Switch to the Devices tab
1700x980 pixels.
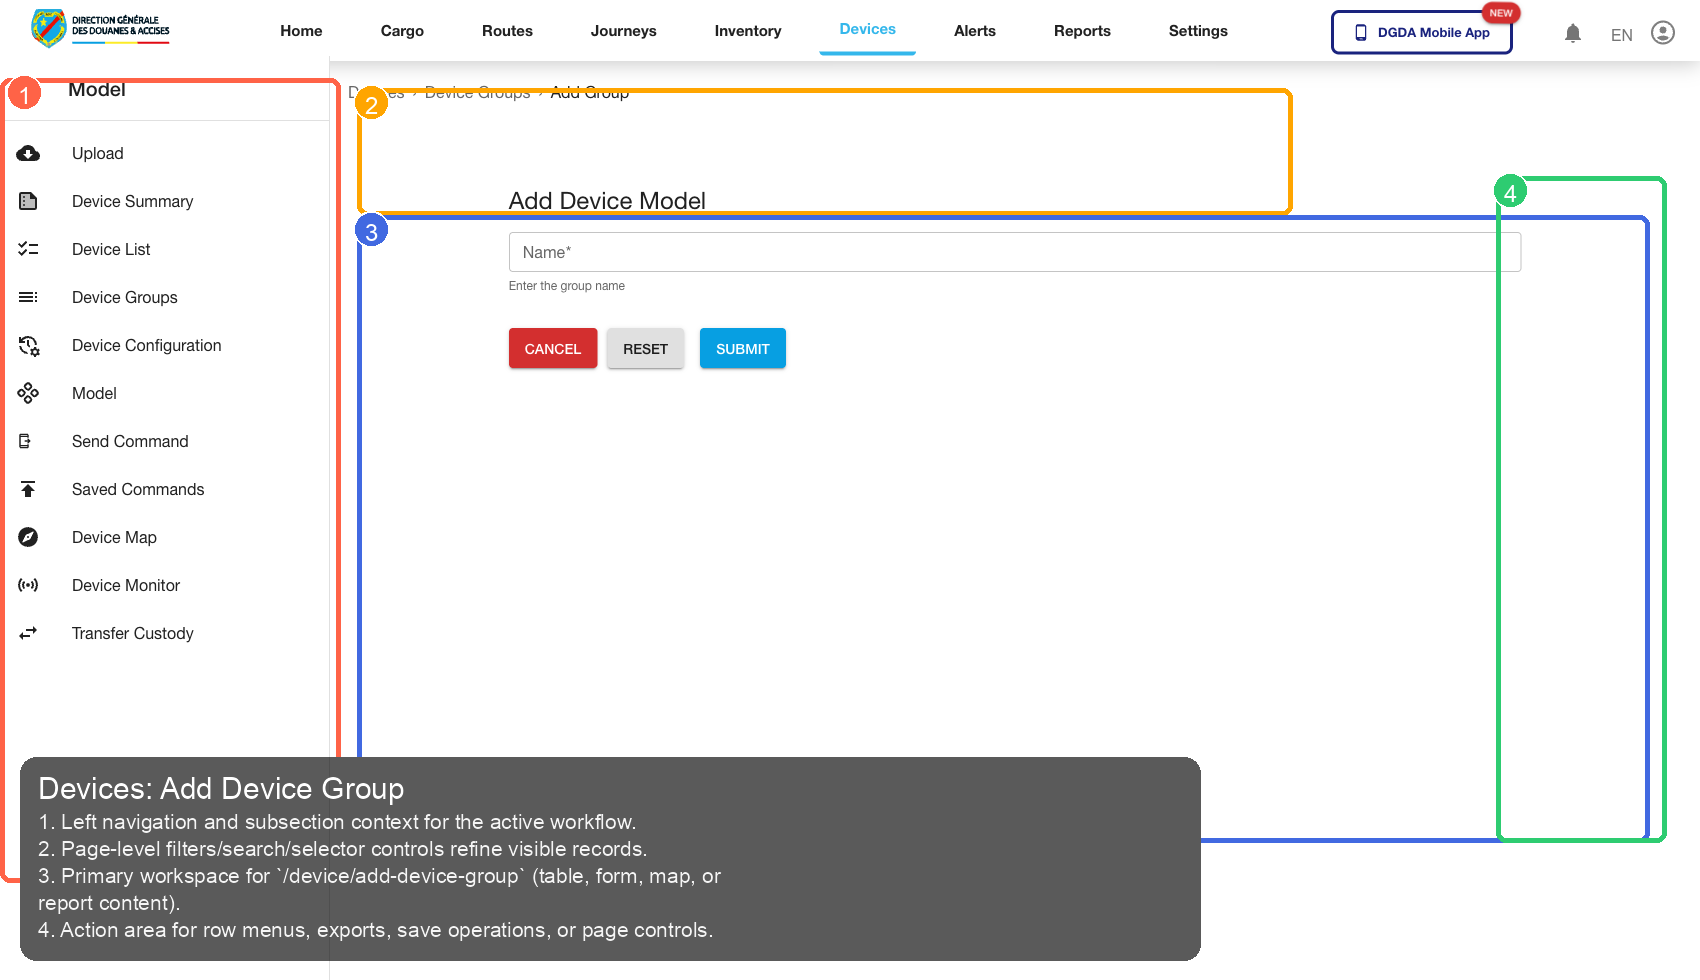pyautogui.click(x=867, y=29)
